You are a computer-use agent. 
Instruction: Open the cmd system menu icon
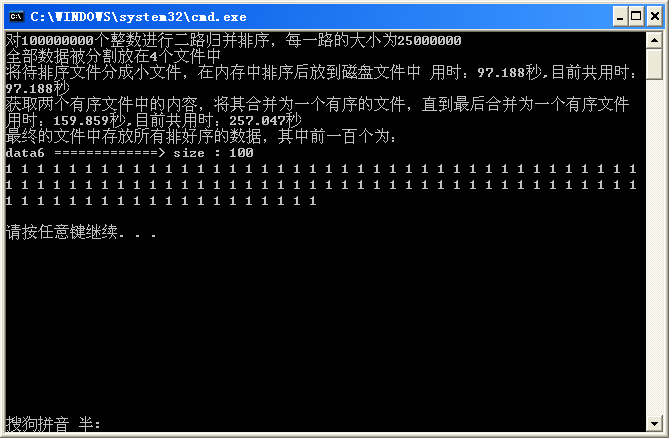(x=16, y=17)
